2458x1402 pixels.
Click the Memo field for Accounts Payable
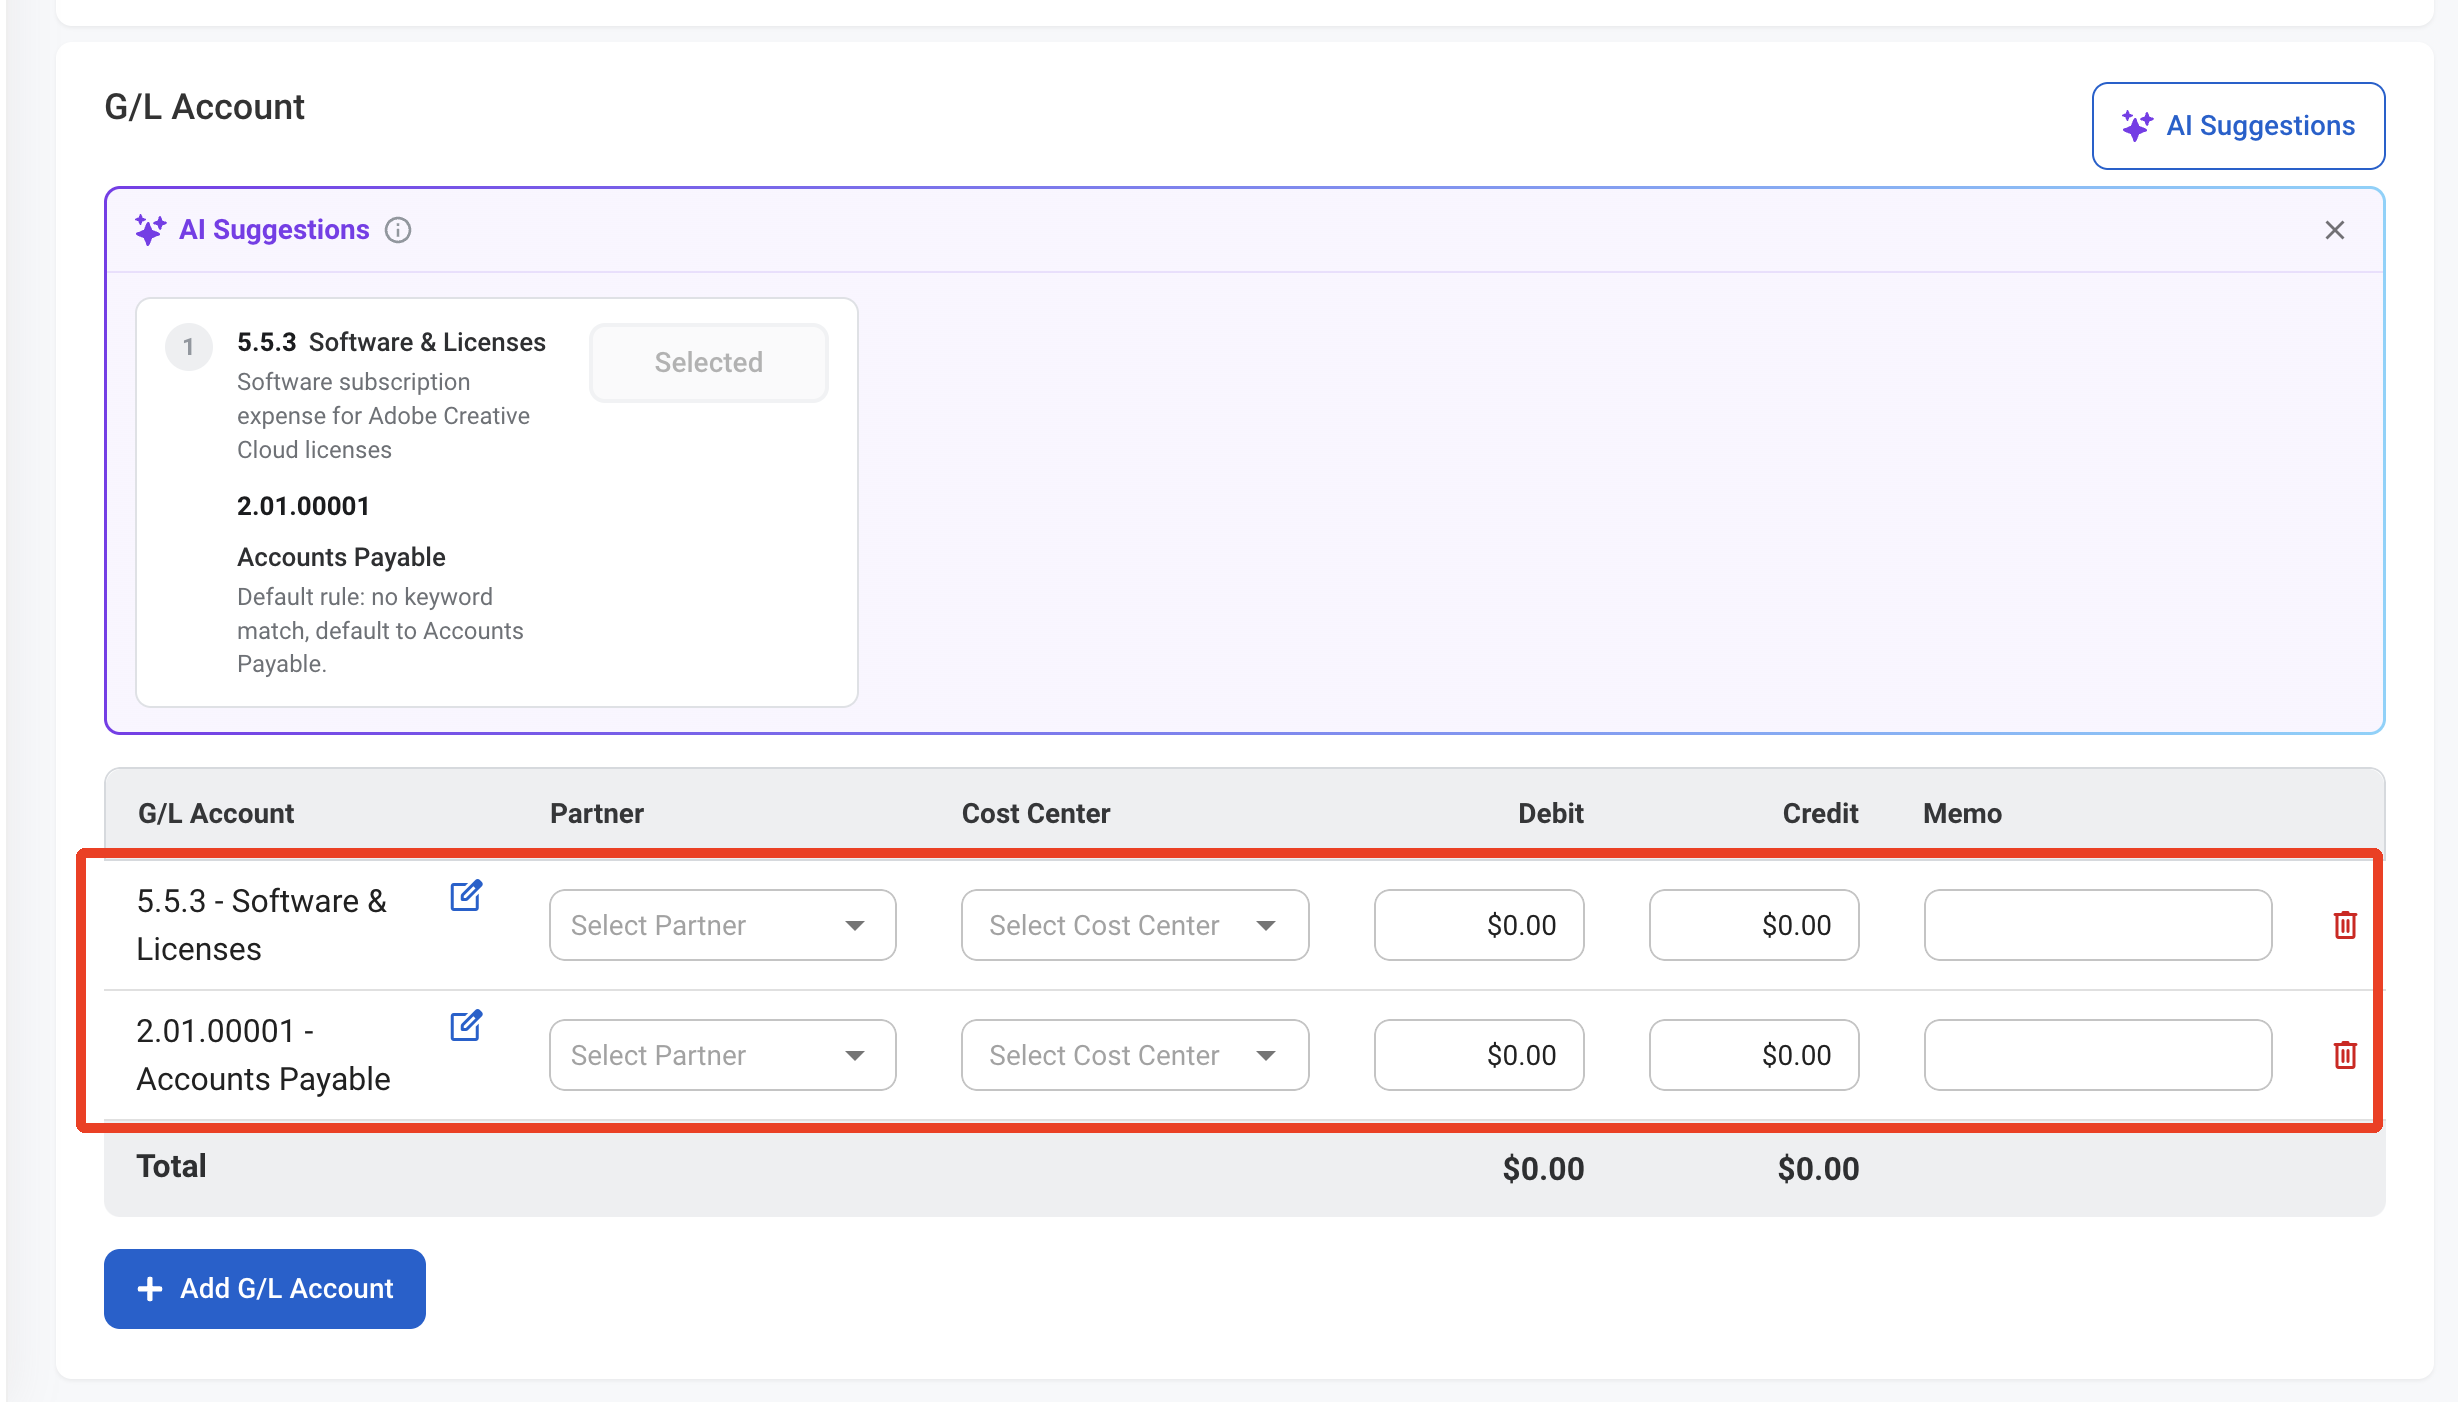click(2098, 1055)
